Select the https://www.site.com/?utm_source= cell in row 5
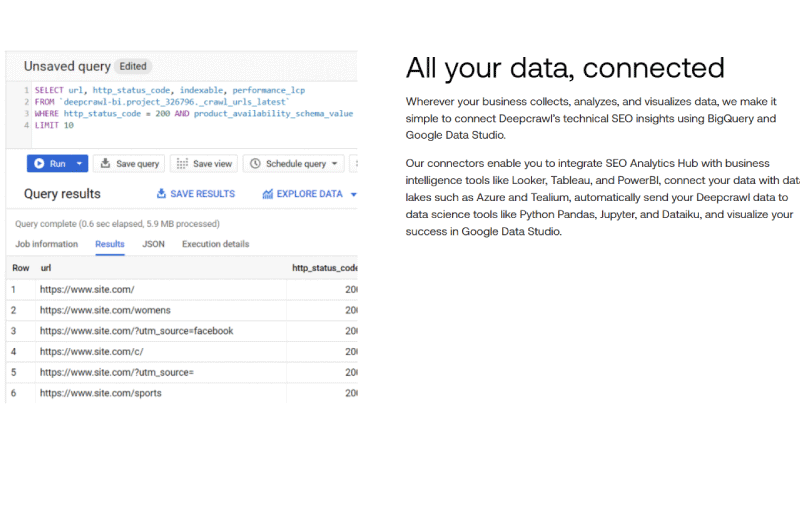 coord(161,372)
